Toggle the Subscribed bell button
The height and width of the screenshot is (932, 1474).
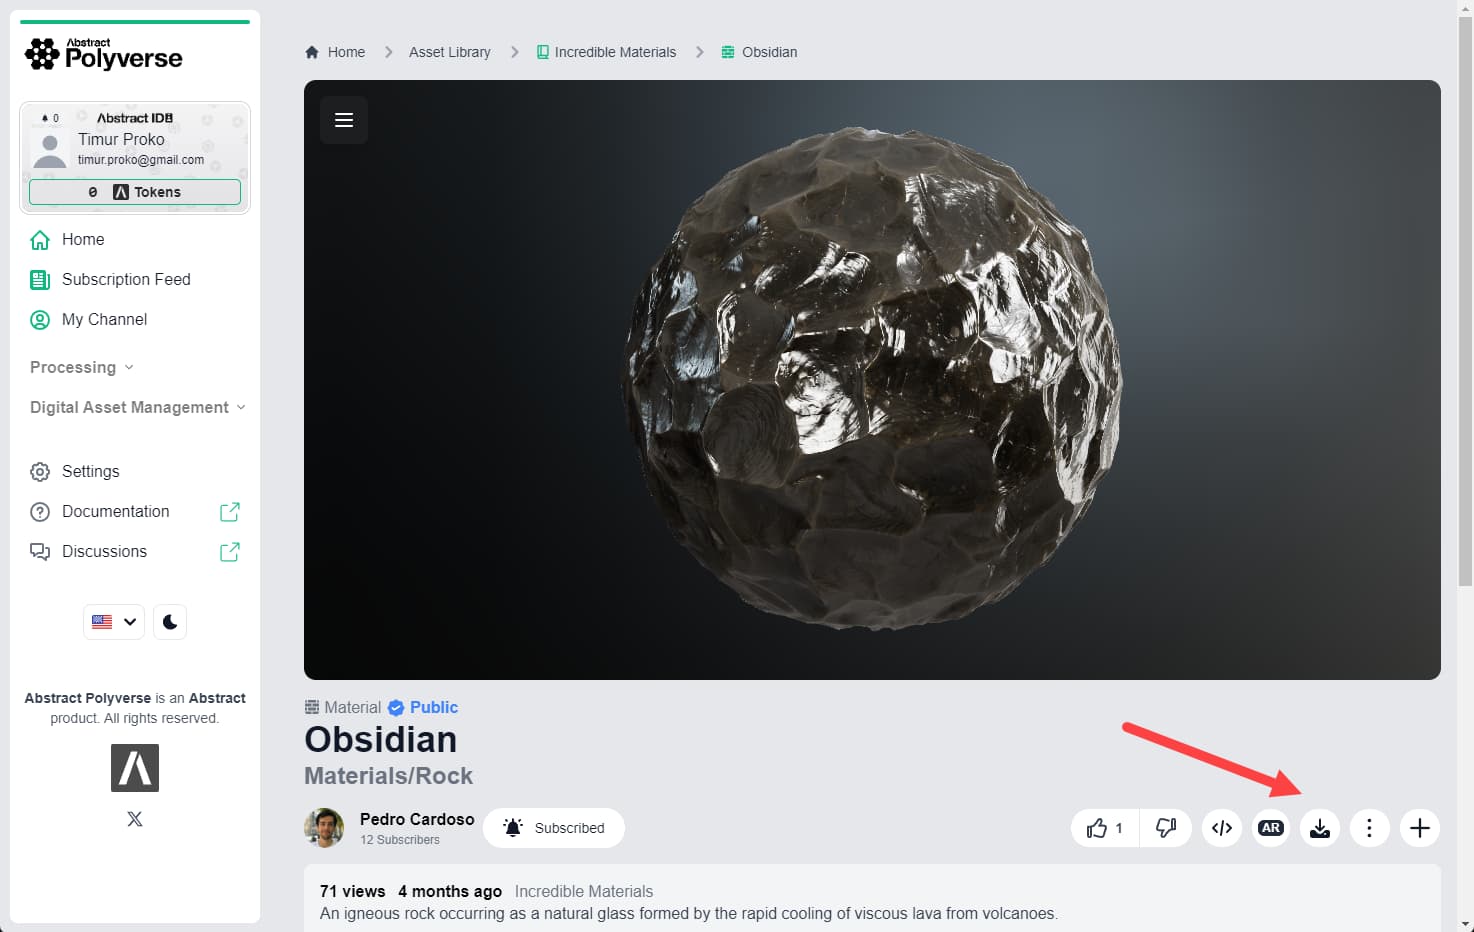554,828
